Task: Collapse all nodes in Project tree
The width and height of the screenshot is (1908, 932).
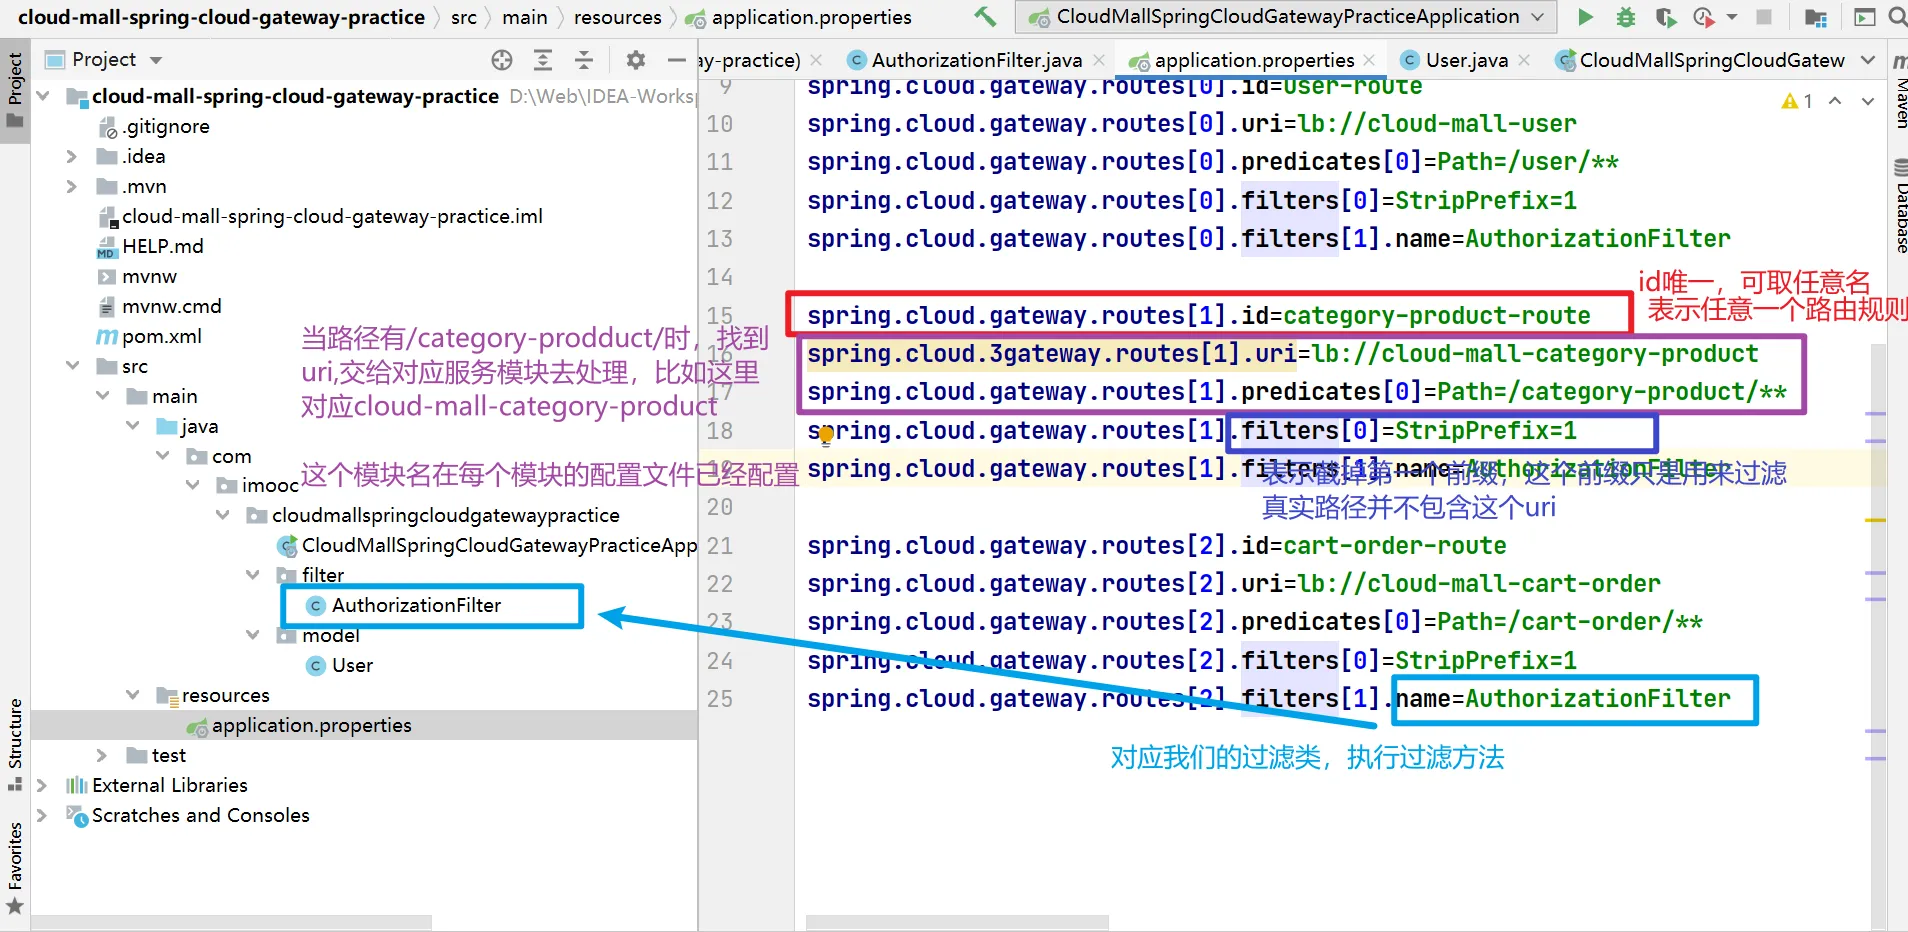Action: 584,60
